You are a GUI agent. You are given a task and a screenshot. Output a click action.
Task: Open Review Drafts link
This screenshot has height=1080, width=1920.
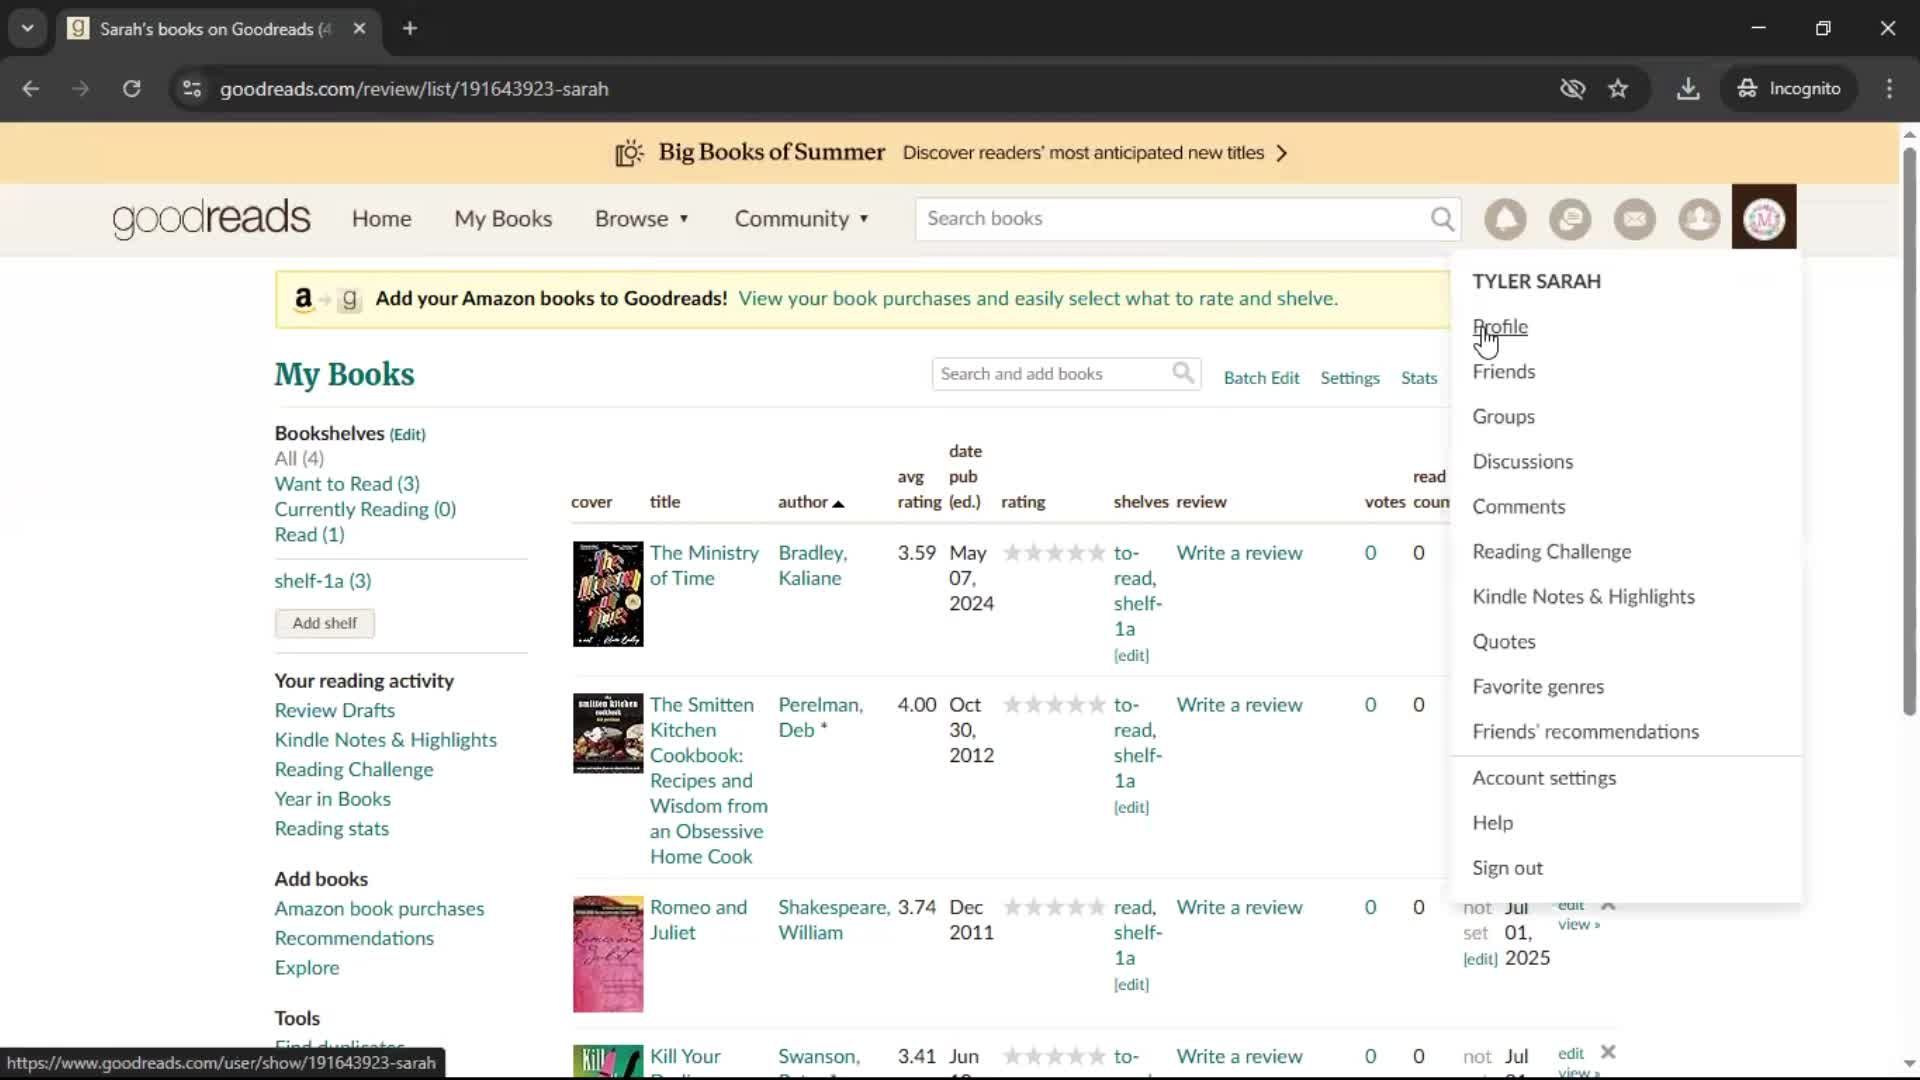[x=334, y=710]
